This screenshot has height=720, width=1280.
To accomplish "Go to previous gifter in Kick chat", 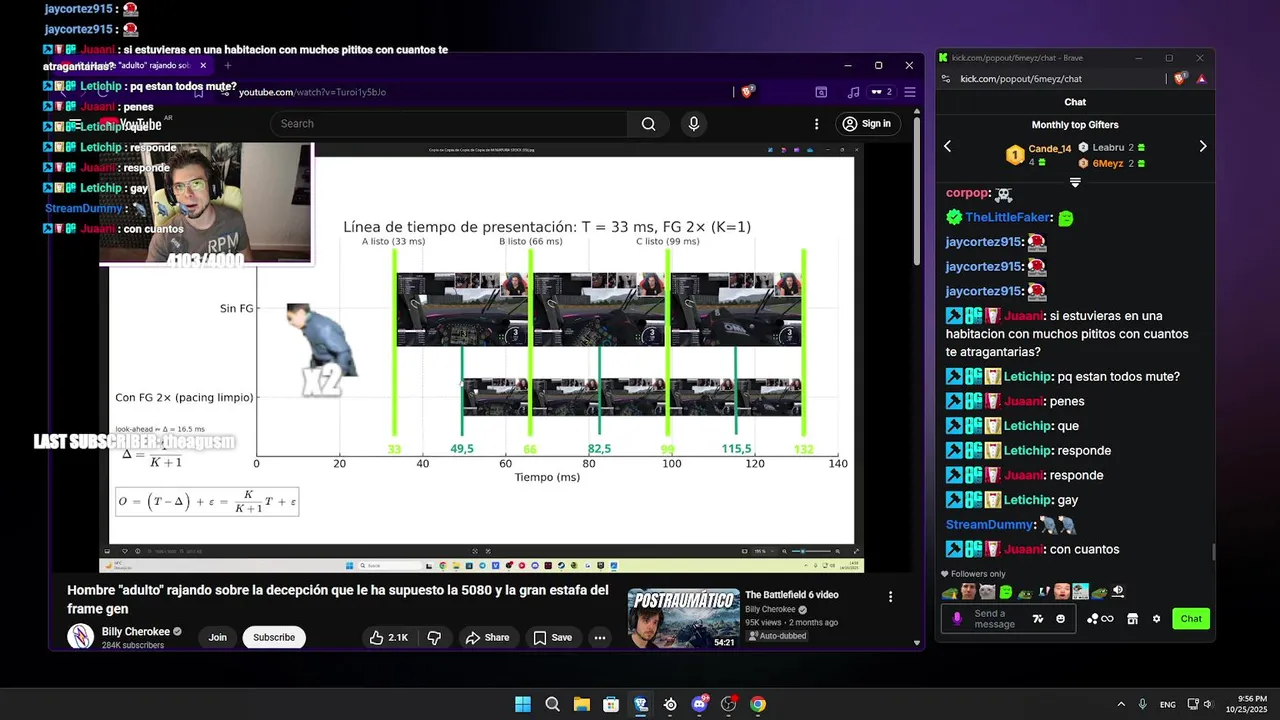I will coord(947,147).
